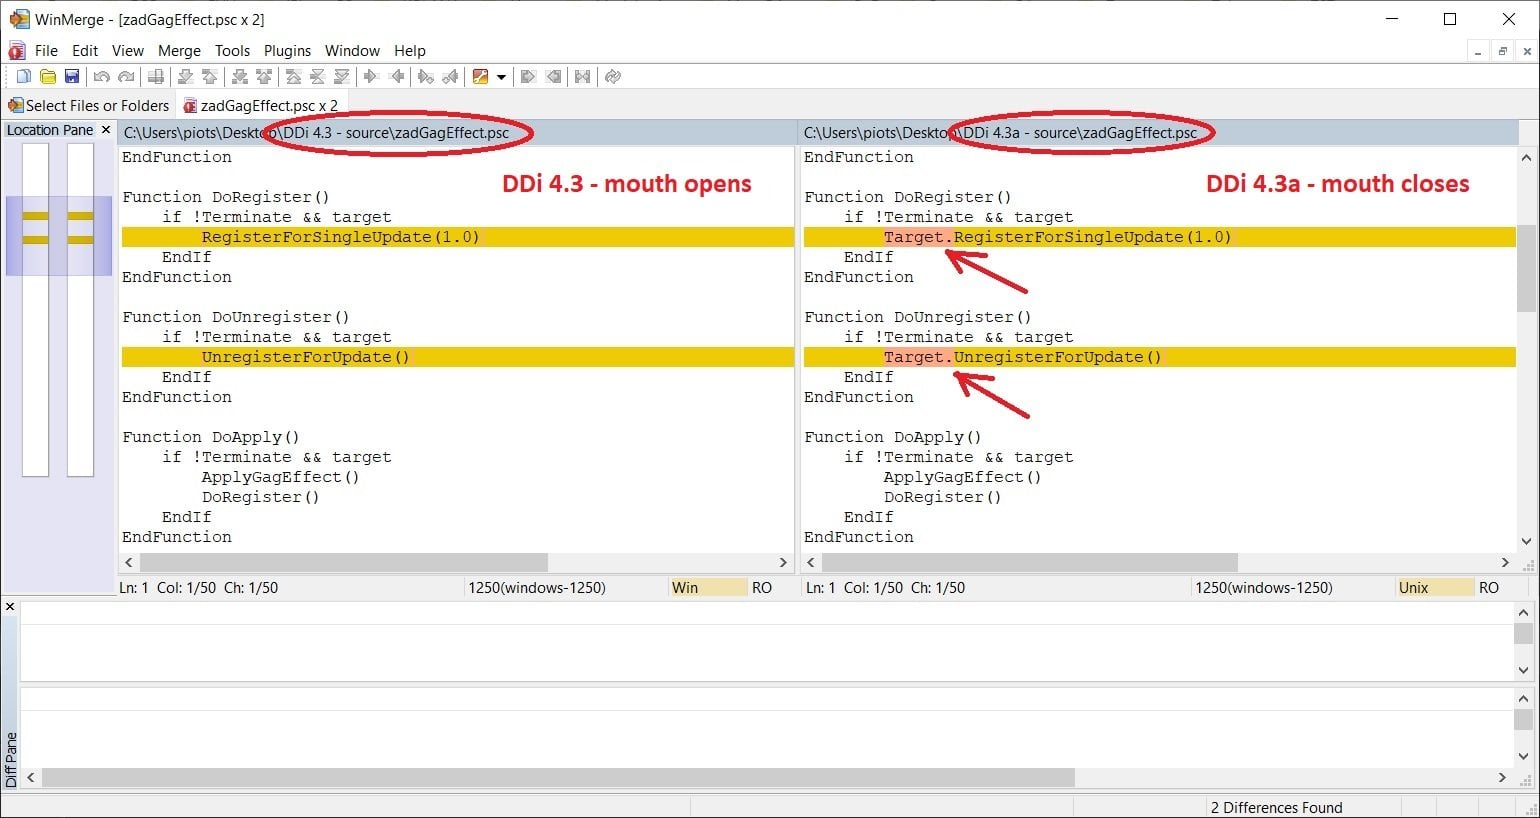Click the Auto Merge toolbar icon
Screen dimensions: 1540x818
[x=582, y=77]
